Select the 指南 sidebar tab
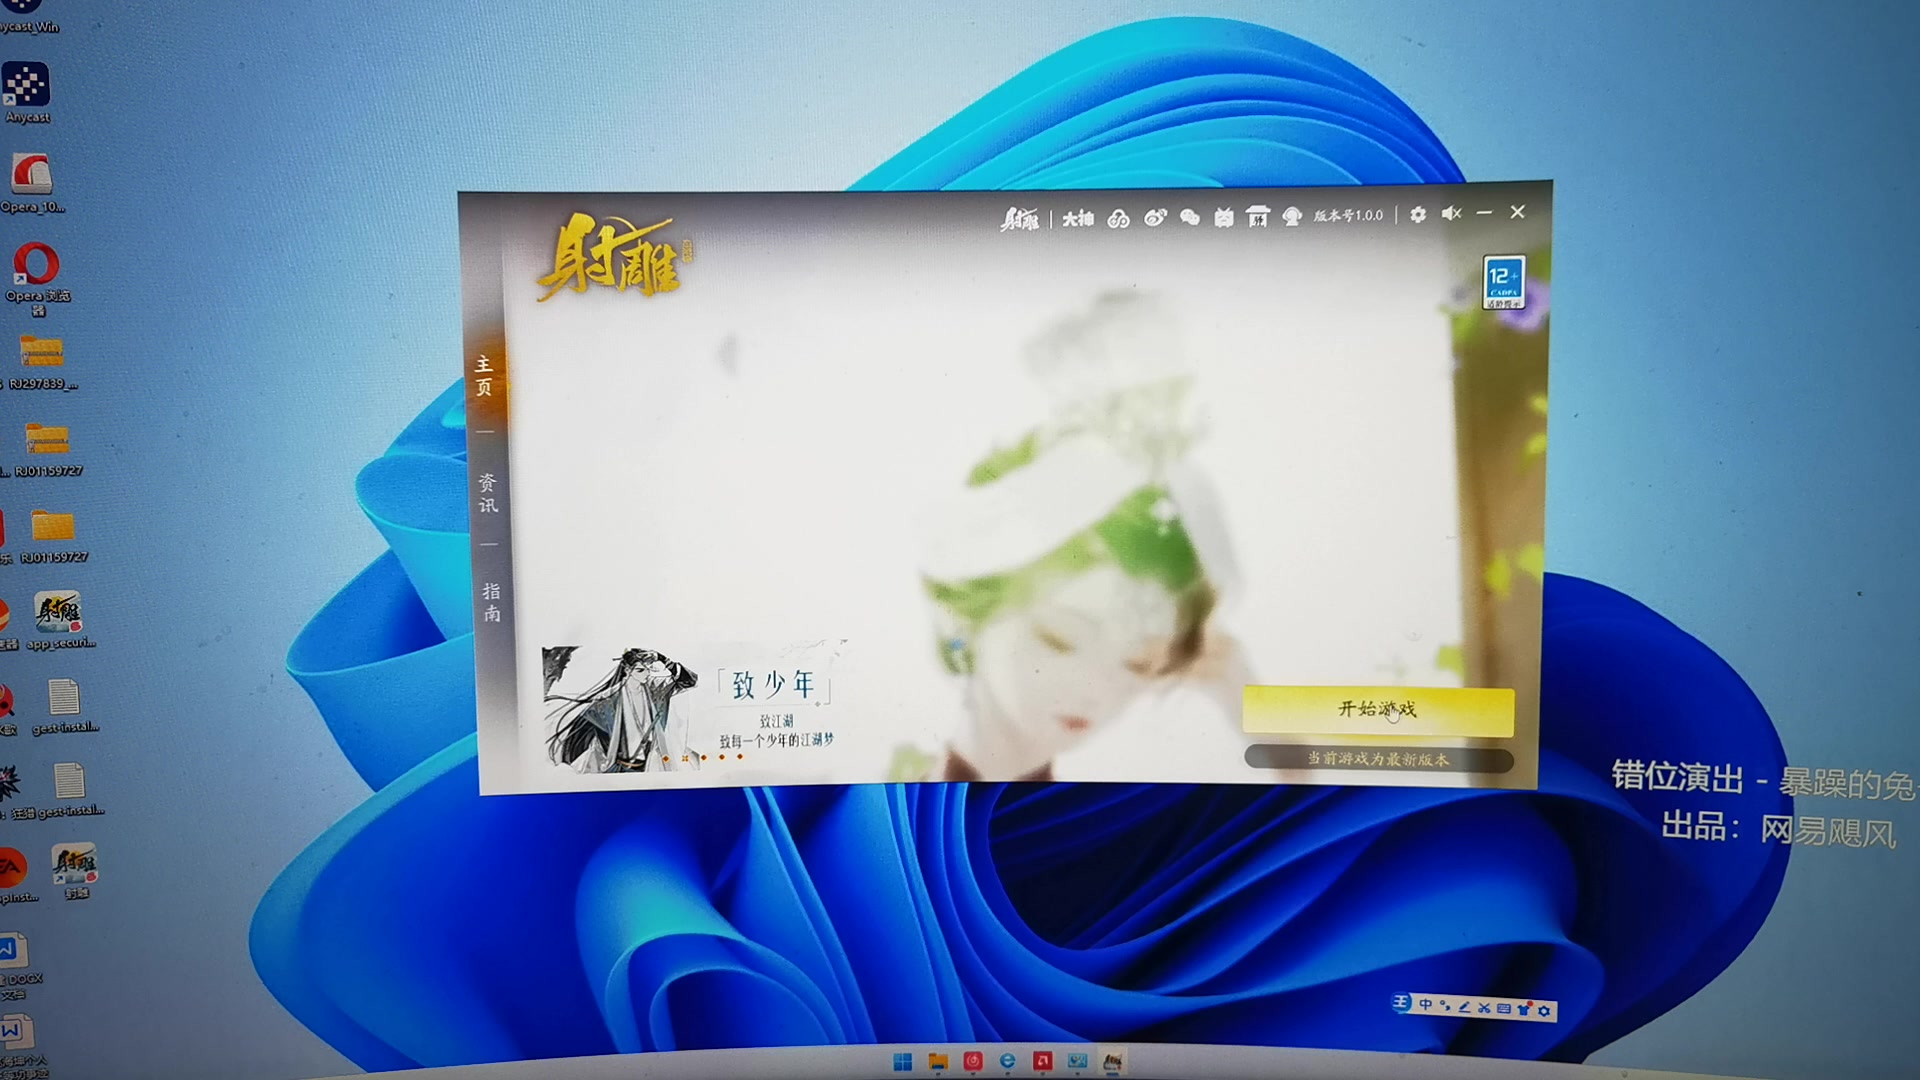 click(491, 602)
